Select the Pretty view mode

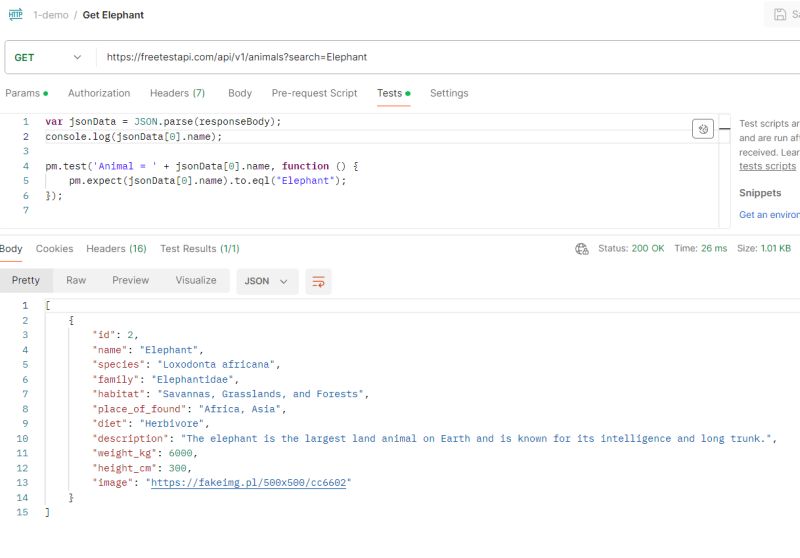(26, 281)
